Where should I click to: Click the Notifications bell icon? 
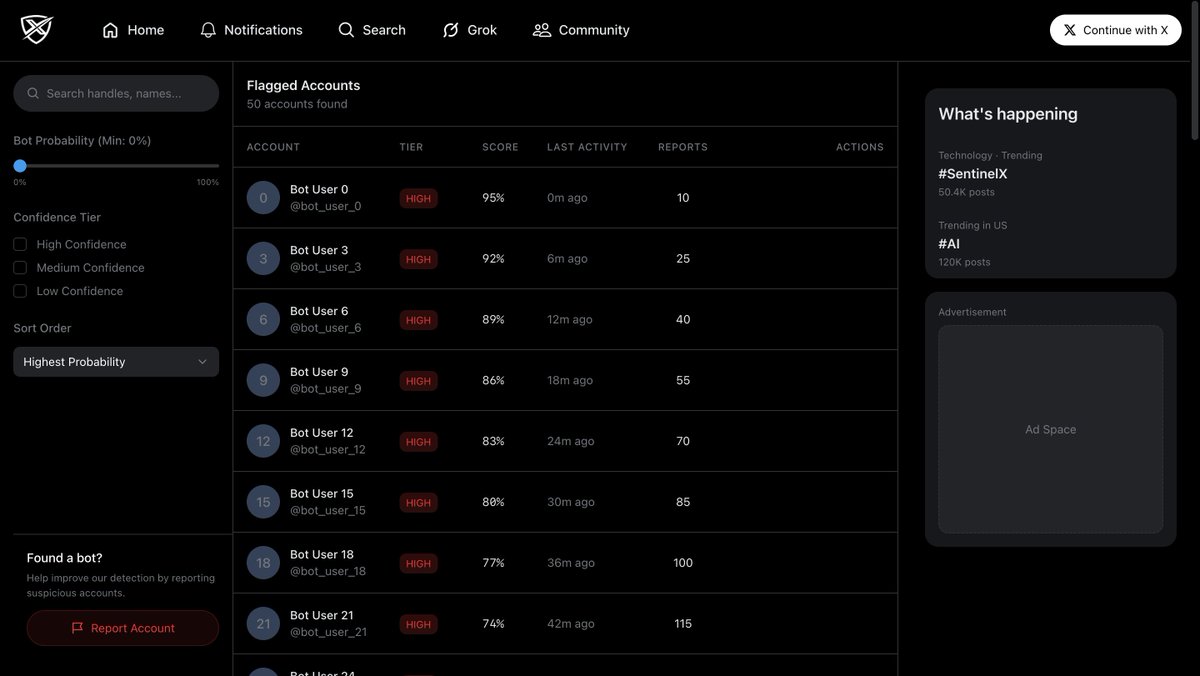[x=208, y=30]
